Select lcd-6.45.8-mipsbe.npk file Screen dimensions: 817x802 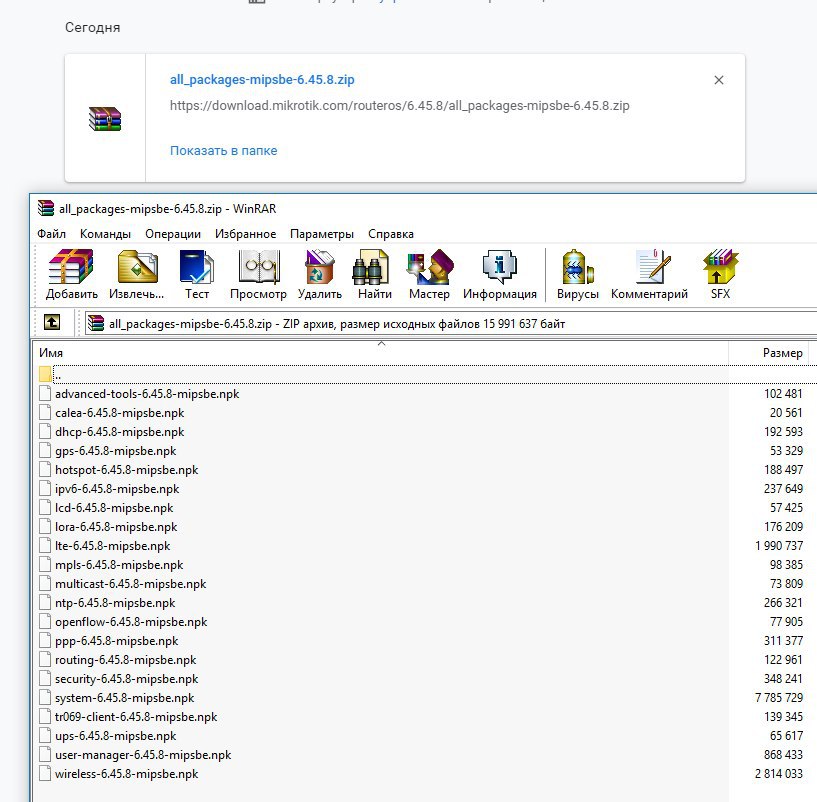pos(114,508)
